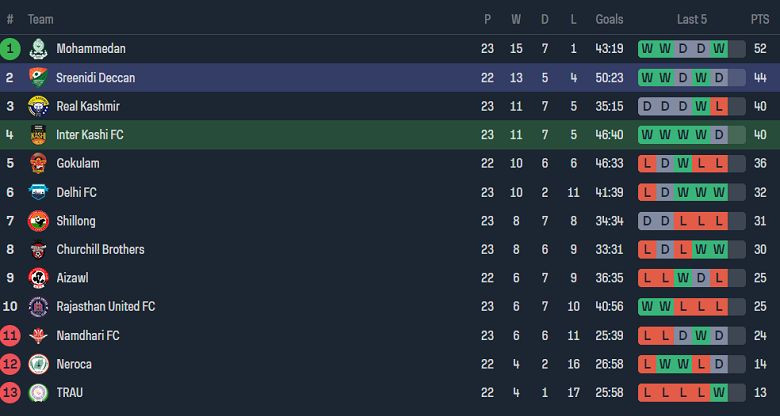
Task: Click the Last 5 column header
Action: click(692, 19)
